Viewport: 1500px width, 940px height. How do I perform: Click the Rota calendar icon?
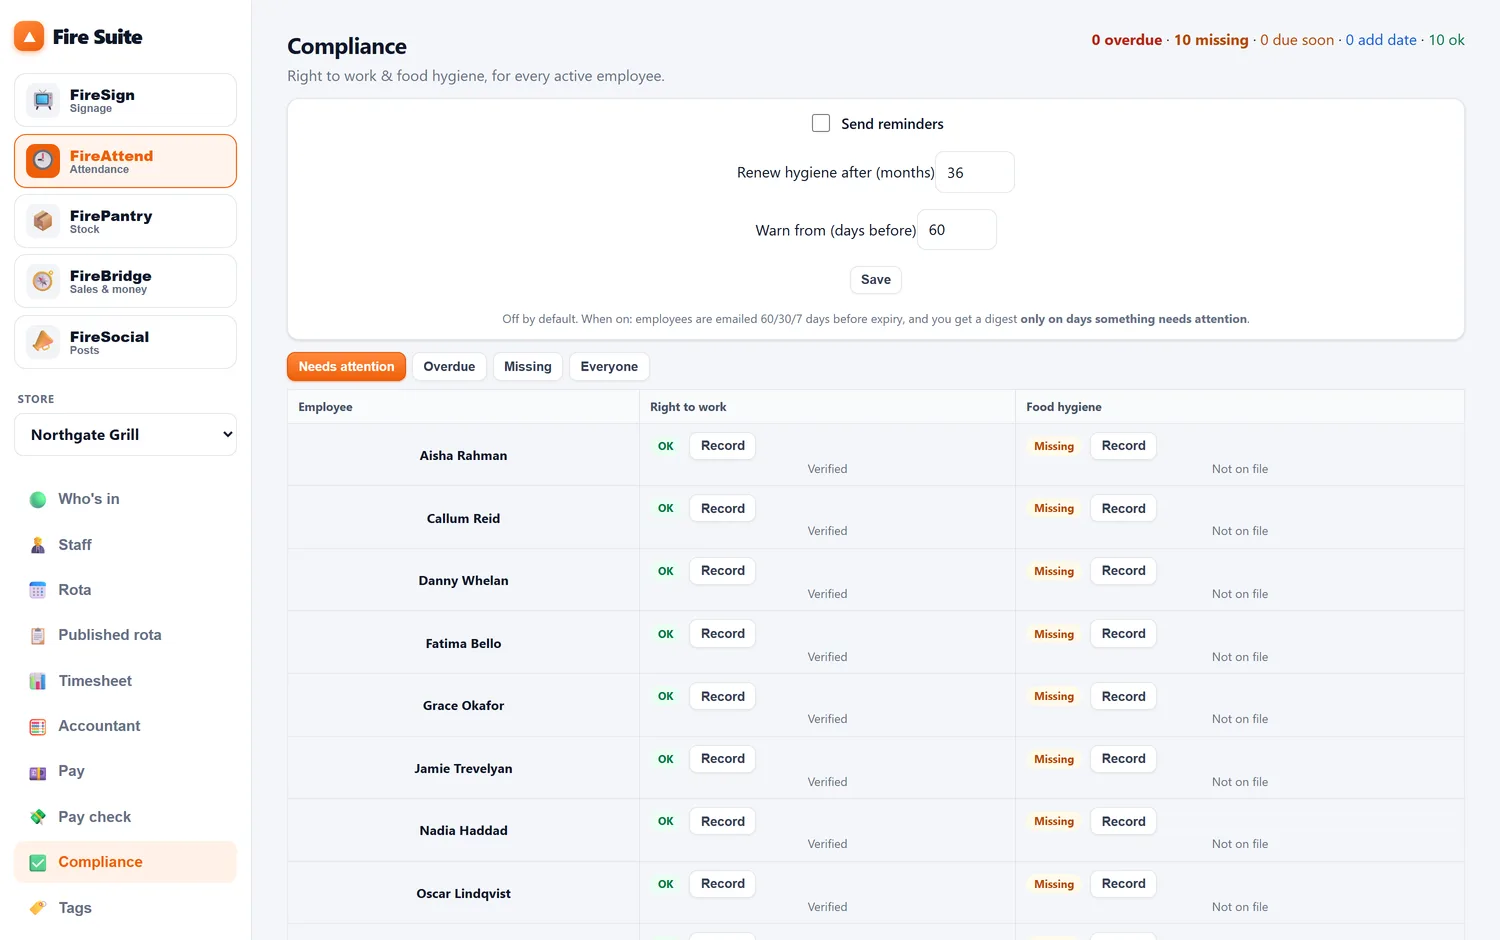tap(38, 590)
